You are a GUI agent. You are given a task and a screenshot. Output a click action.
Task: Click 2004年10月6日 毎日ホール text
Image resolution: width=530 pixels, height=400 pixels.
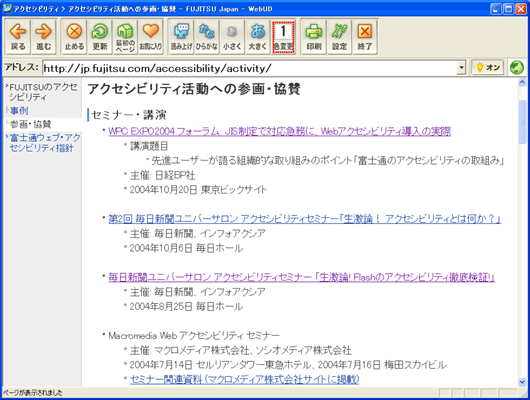[x=186, y=248]
